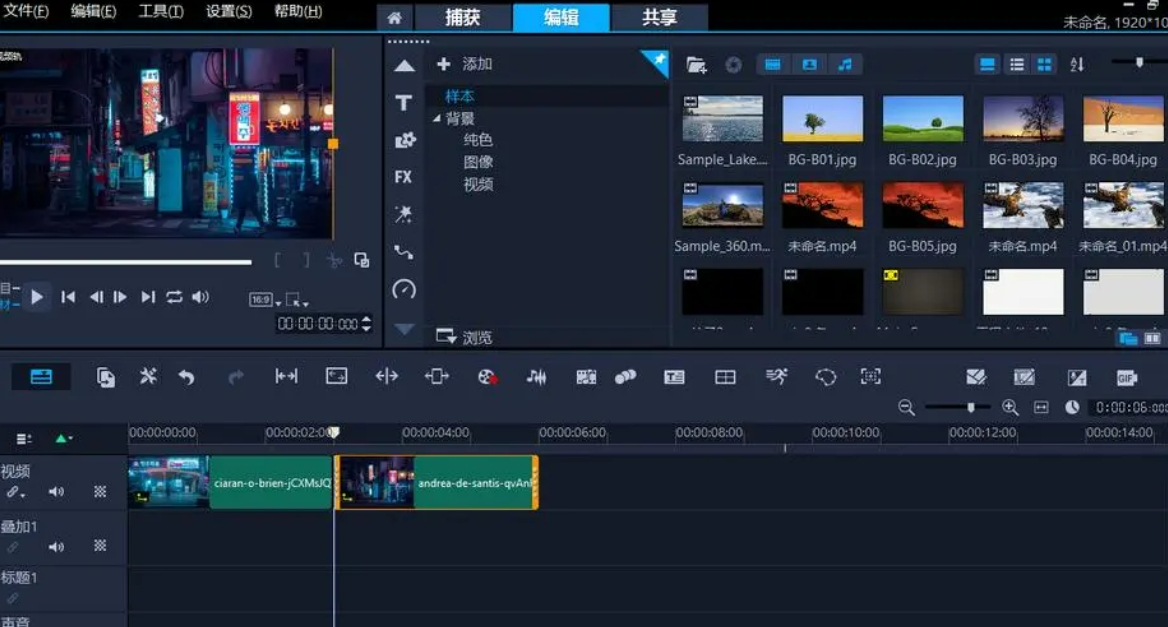Click the GIF creator icon
The image size is (1168, 627).
click(1126, 378)
